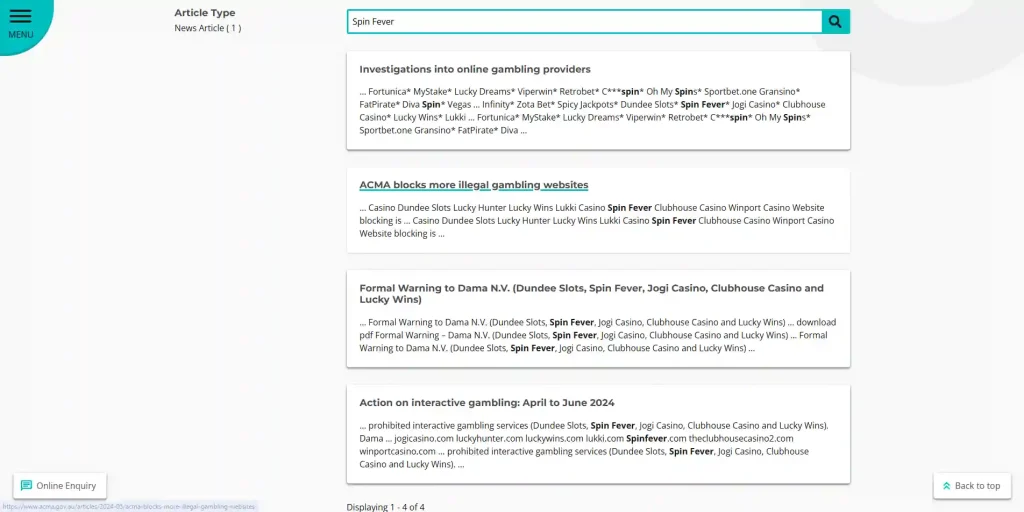The height and width of the screenshot is (512, 1024).
Task: Open Action on interactive gambling April to June 2024
Action: coord(487,403)
